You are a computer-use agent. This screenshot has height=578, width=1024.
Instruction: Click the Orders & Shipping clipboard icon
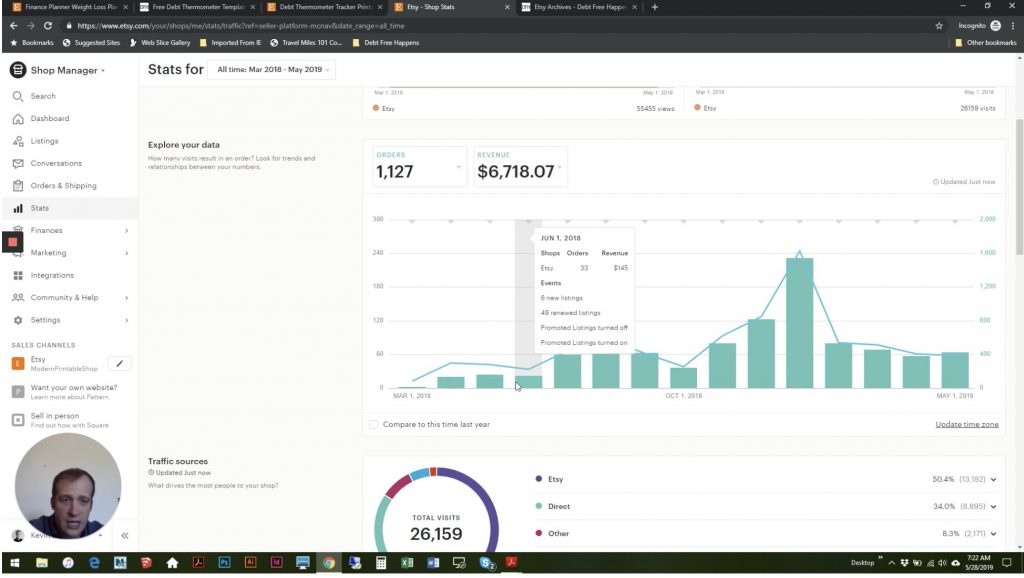[18, 186]
